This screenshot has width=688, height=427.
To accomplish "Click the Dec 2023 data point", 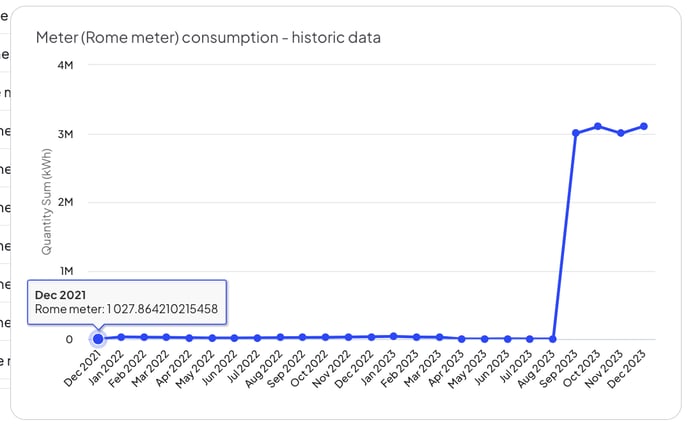I will tap(644, 126).
